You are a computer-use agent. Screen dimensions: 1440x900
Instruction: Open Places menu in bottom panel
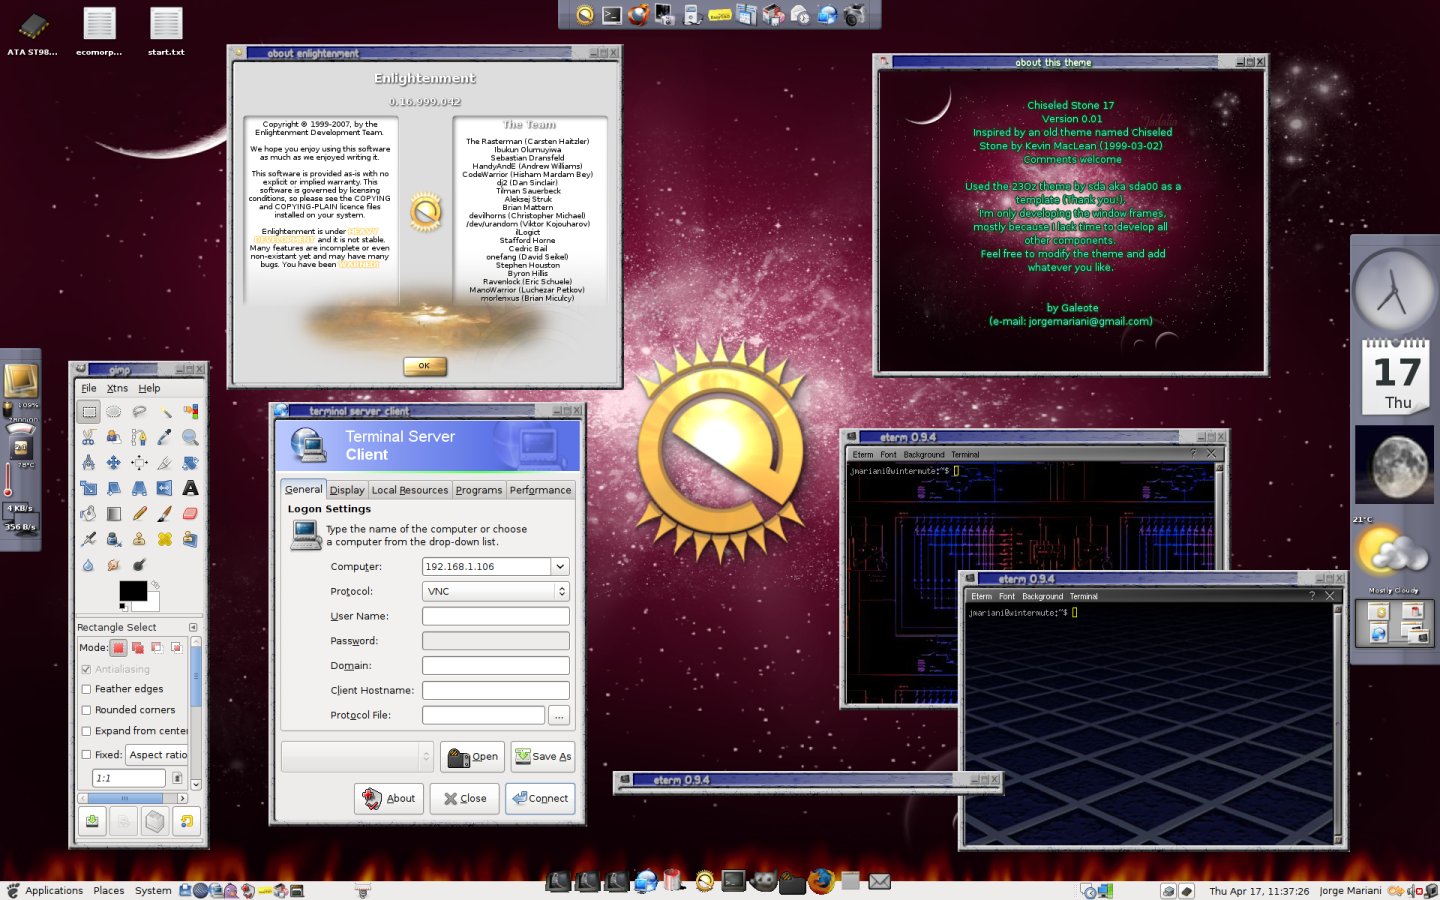109,890
